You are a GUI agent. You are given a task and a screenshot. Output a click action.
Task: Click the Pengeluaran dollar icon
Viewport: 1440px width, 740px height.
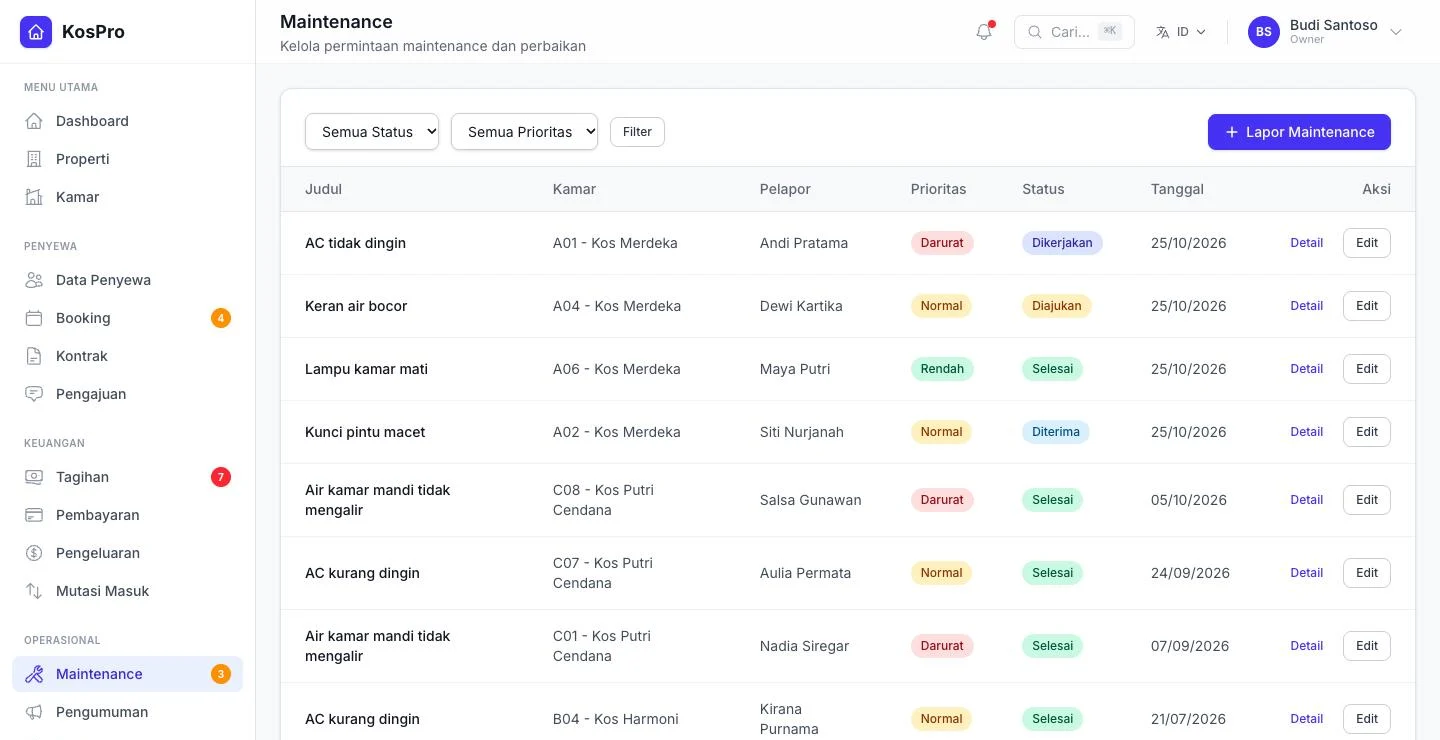click(x=34, y=553)
